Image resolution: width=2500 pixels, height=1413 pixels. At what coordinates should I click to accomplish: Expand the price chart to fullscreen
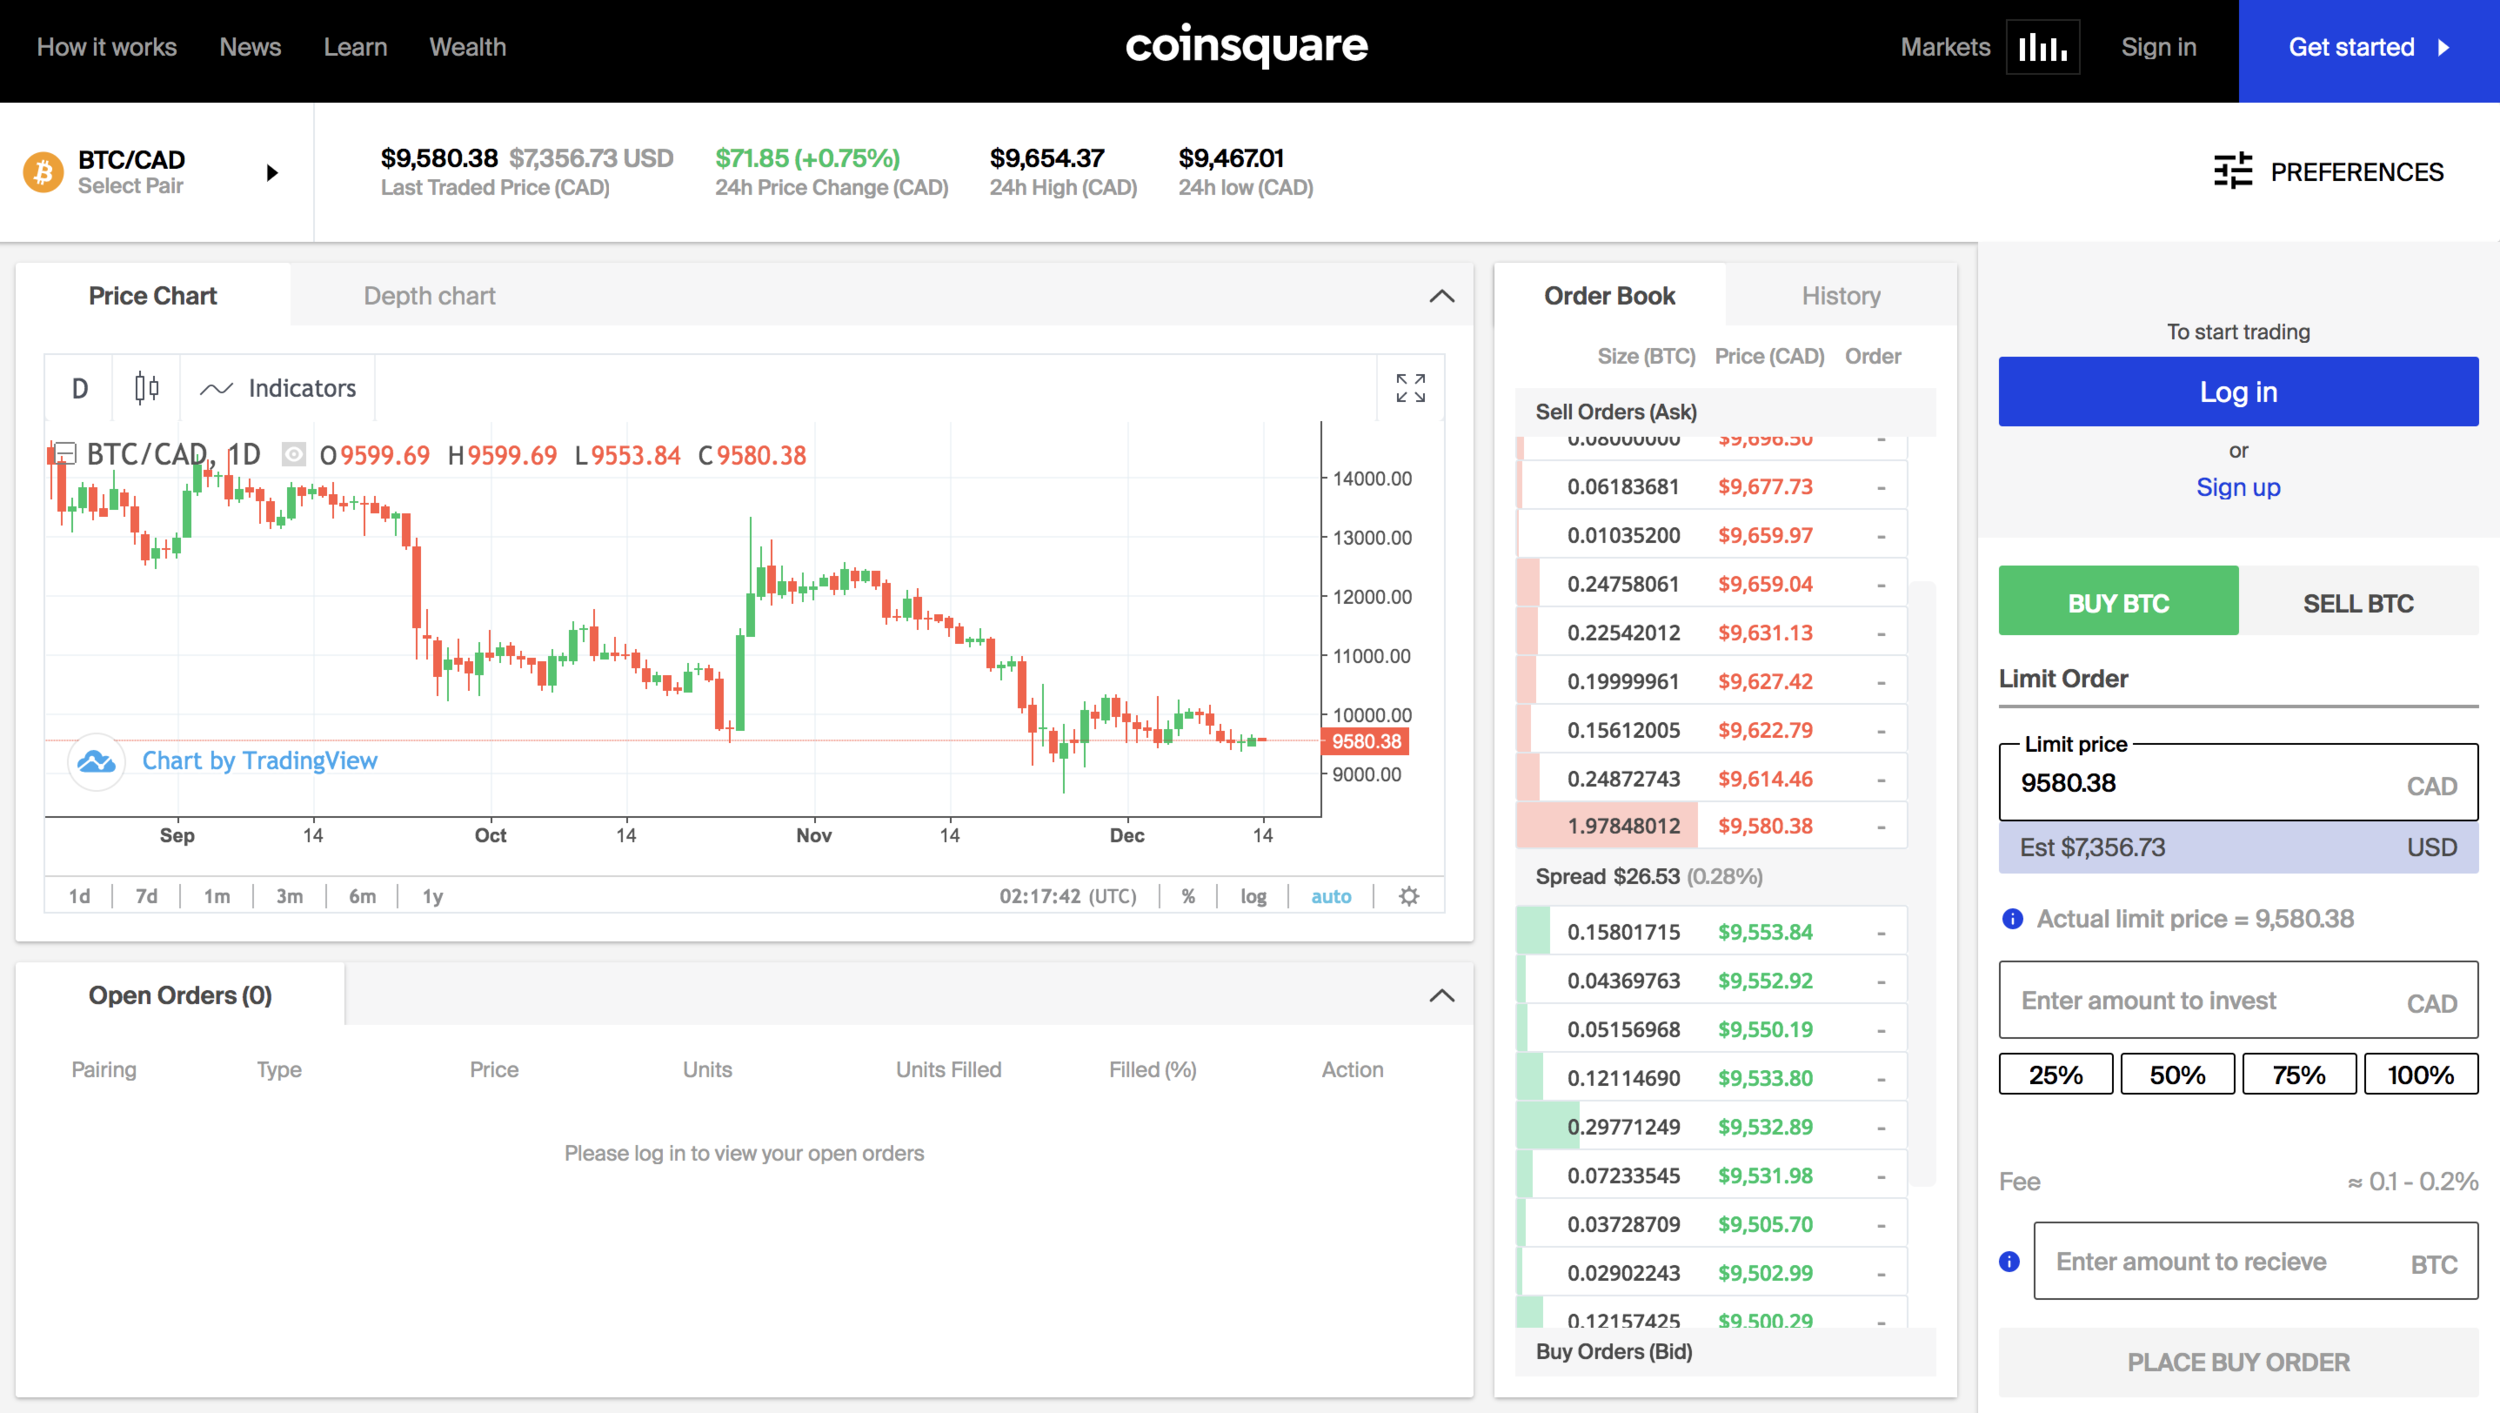(x=1410, y=388)
